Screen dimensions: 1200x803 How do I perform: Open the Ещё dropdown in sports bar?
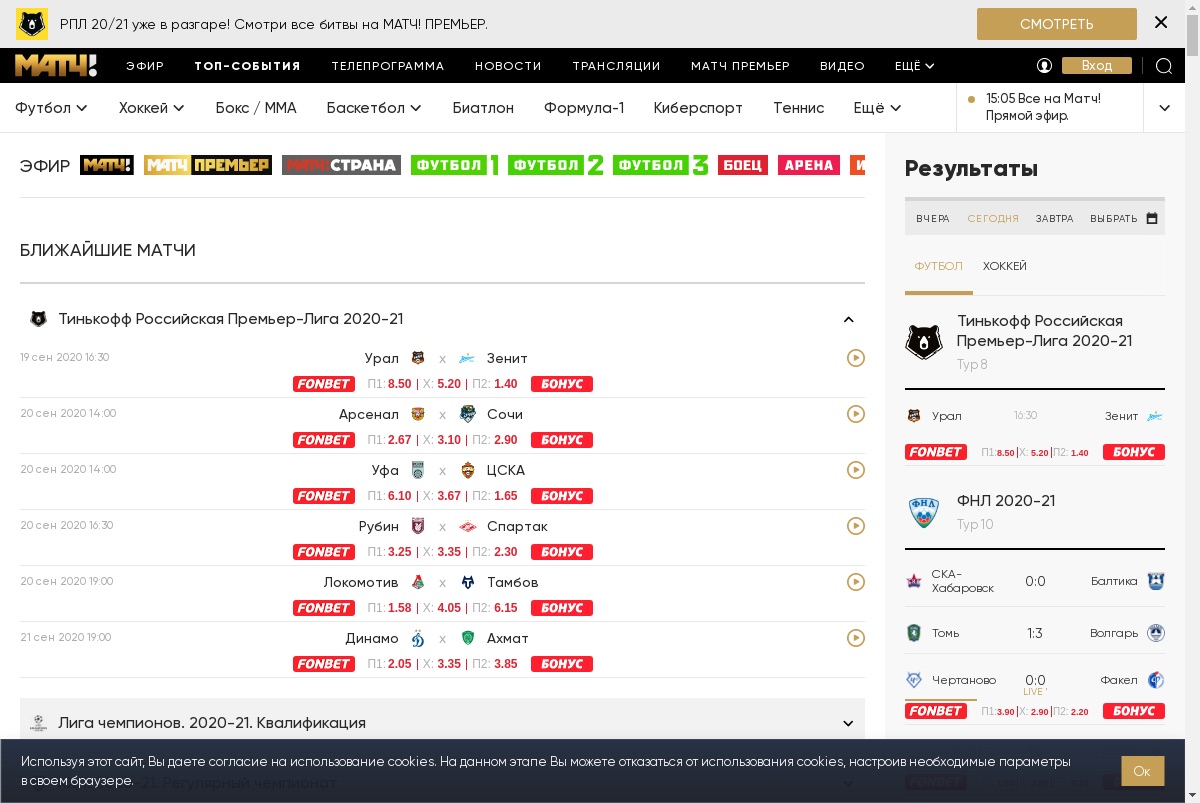point(877,108)
